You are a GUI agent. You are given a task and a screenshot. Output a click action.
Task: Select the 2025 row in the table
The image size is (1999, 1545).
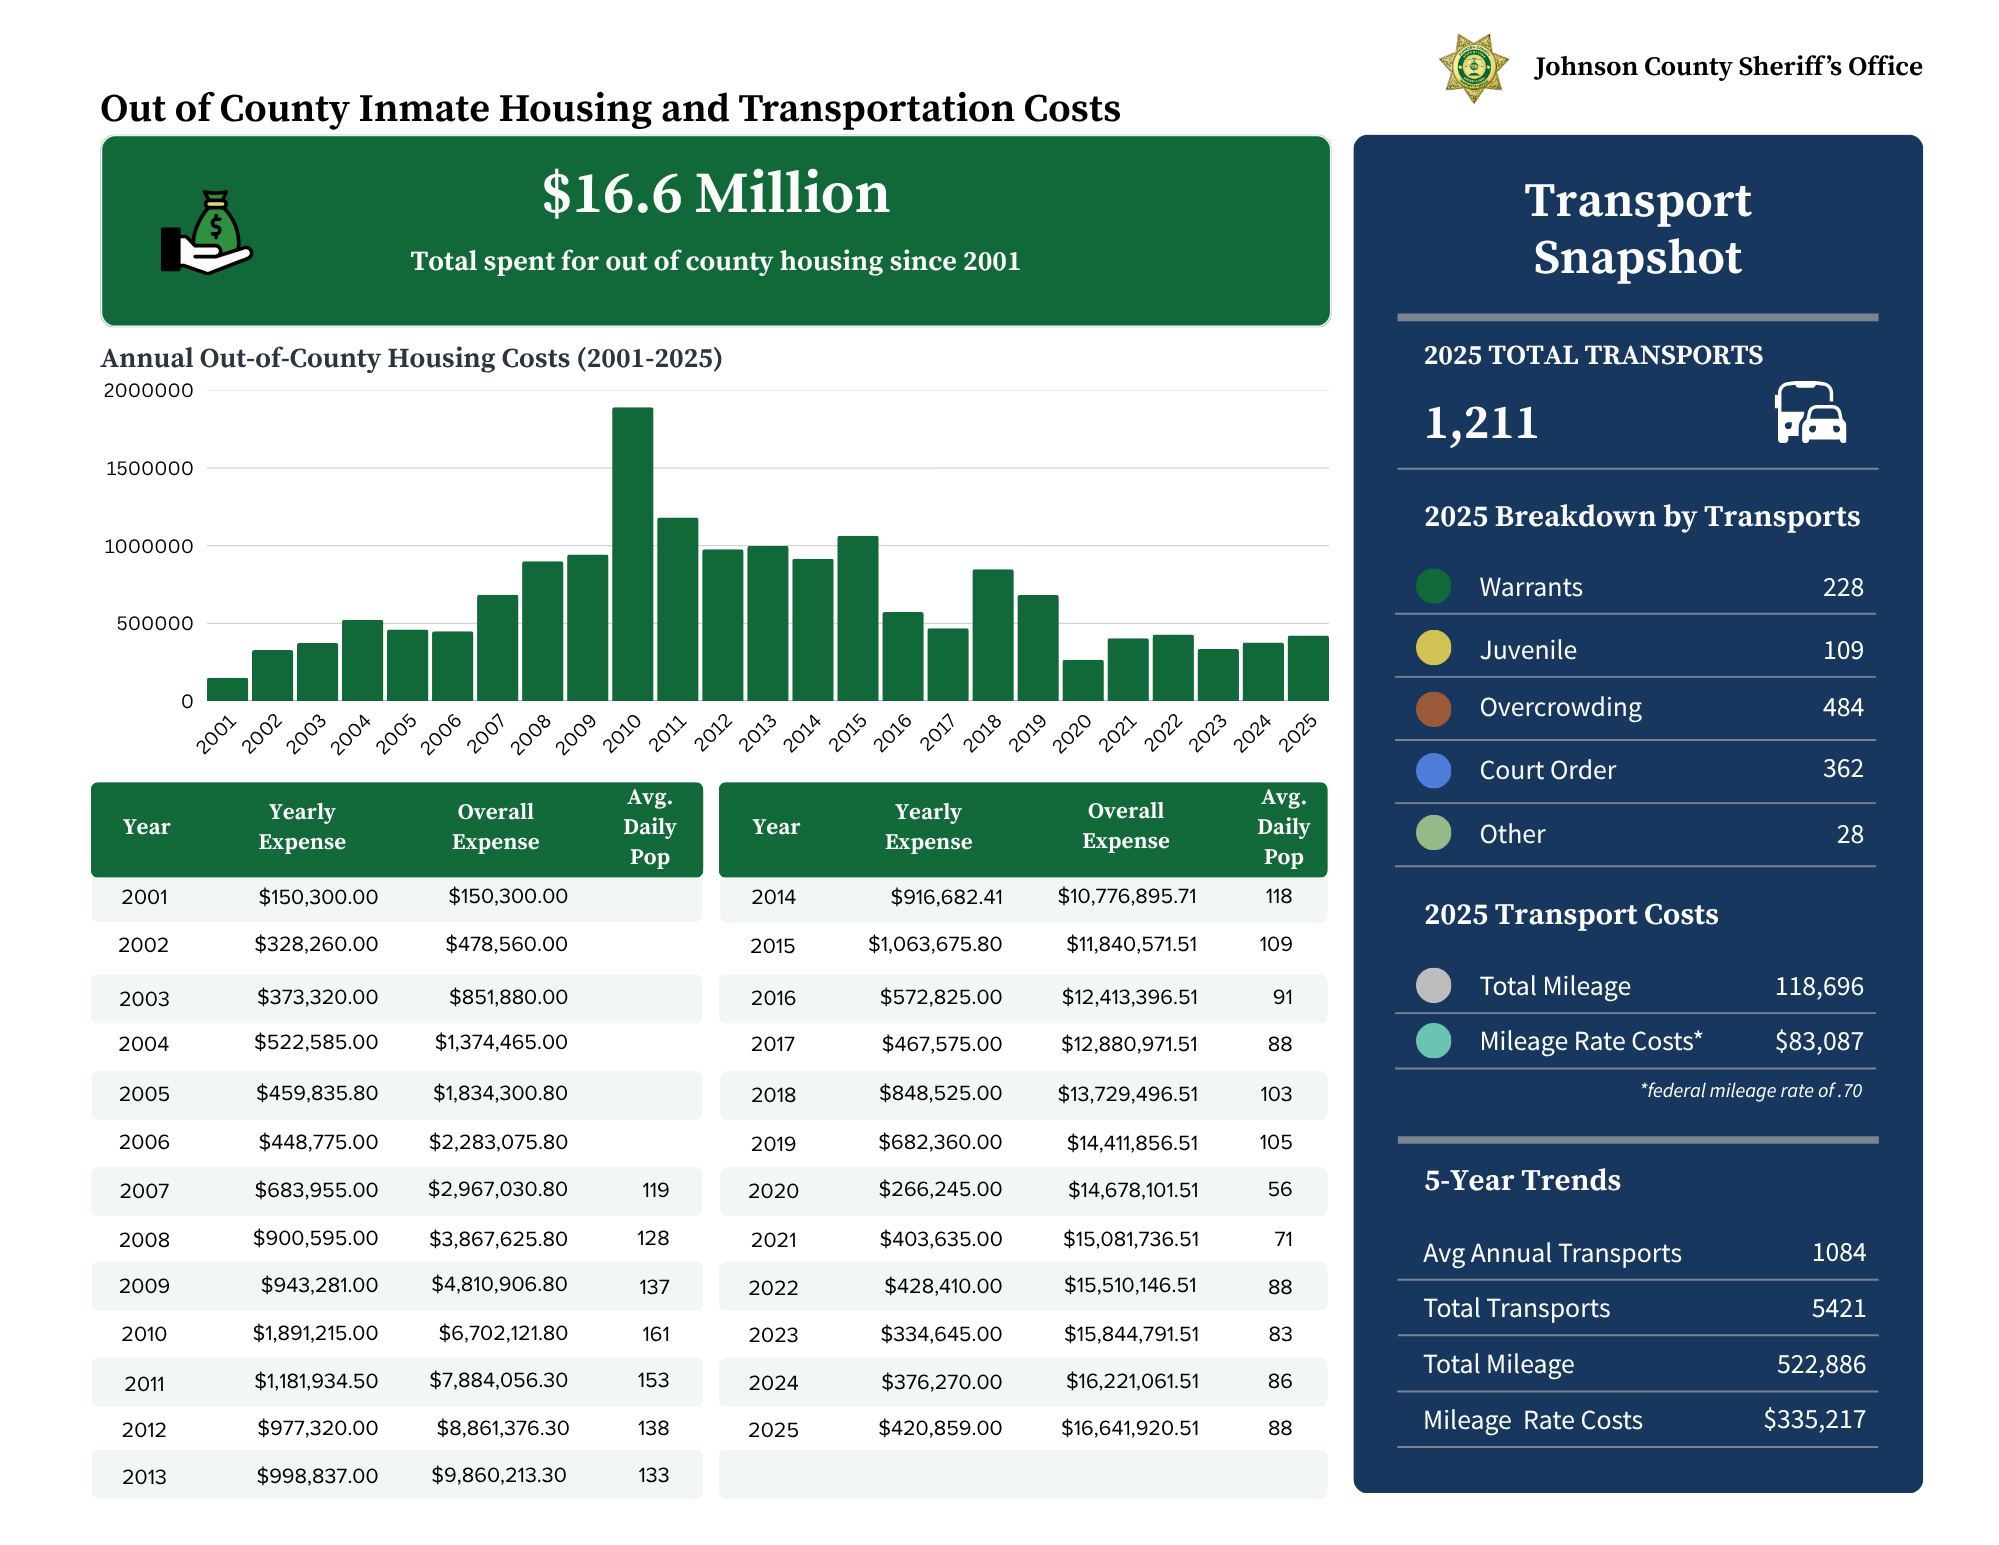[x=1023, y=1428]
